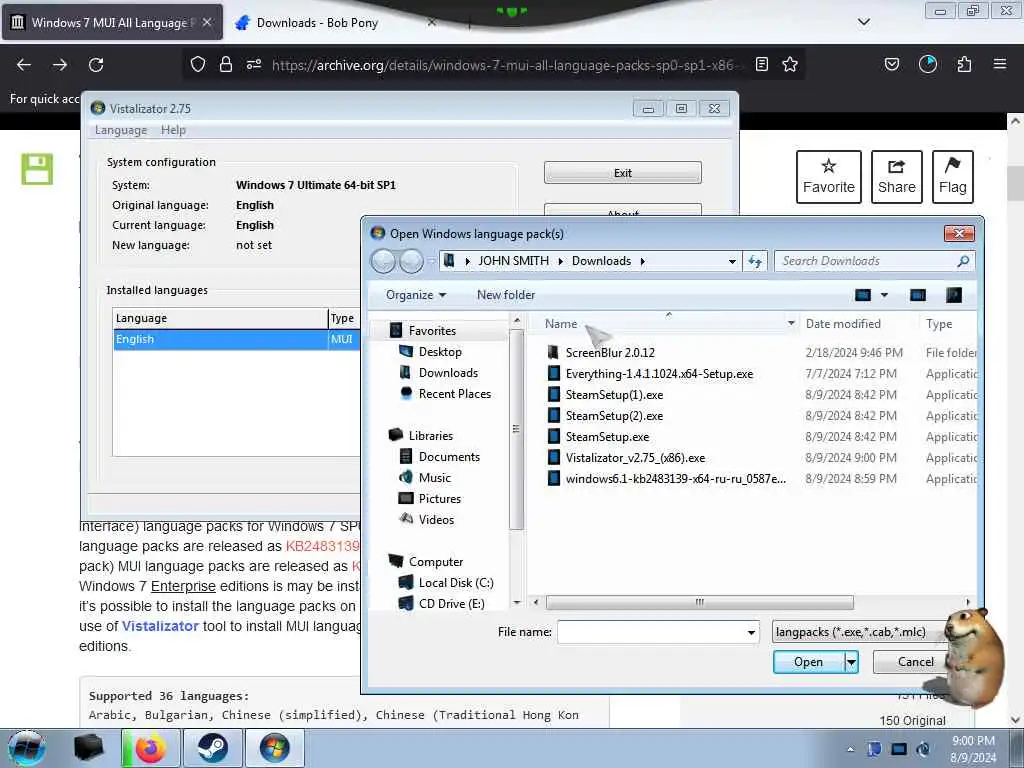Open the view options dropdown arrow
Screen dimensions: 1024x768
click(884, 295)
